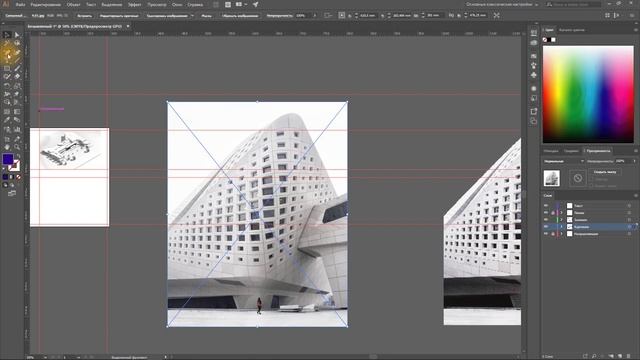Tick the Обтравка checkbox in Transparency panel

point(591,179)
